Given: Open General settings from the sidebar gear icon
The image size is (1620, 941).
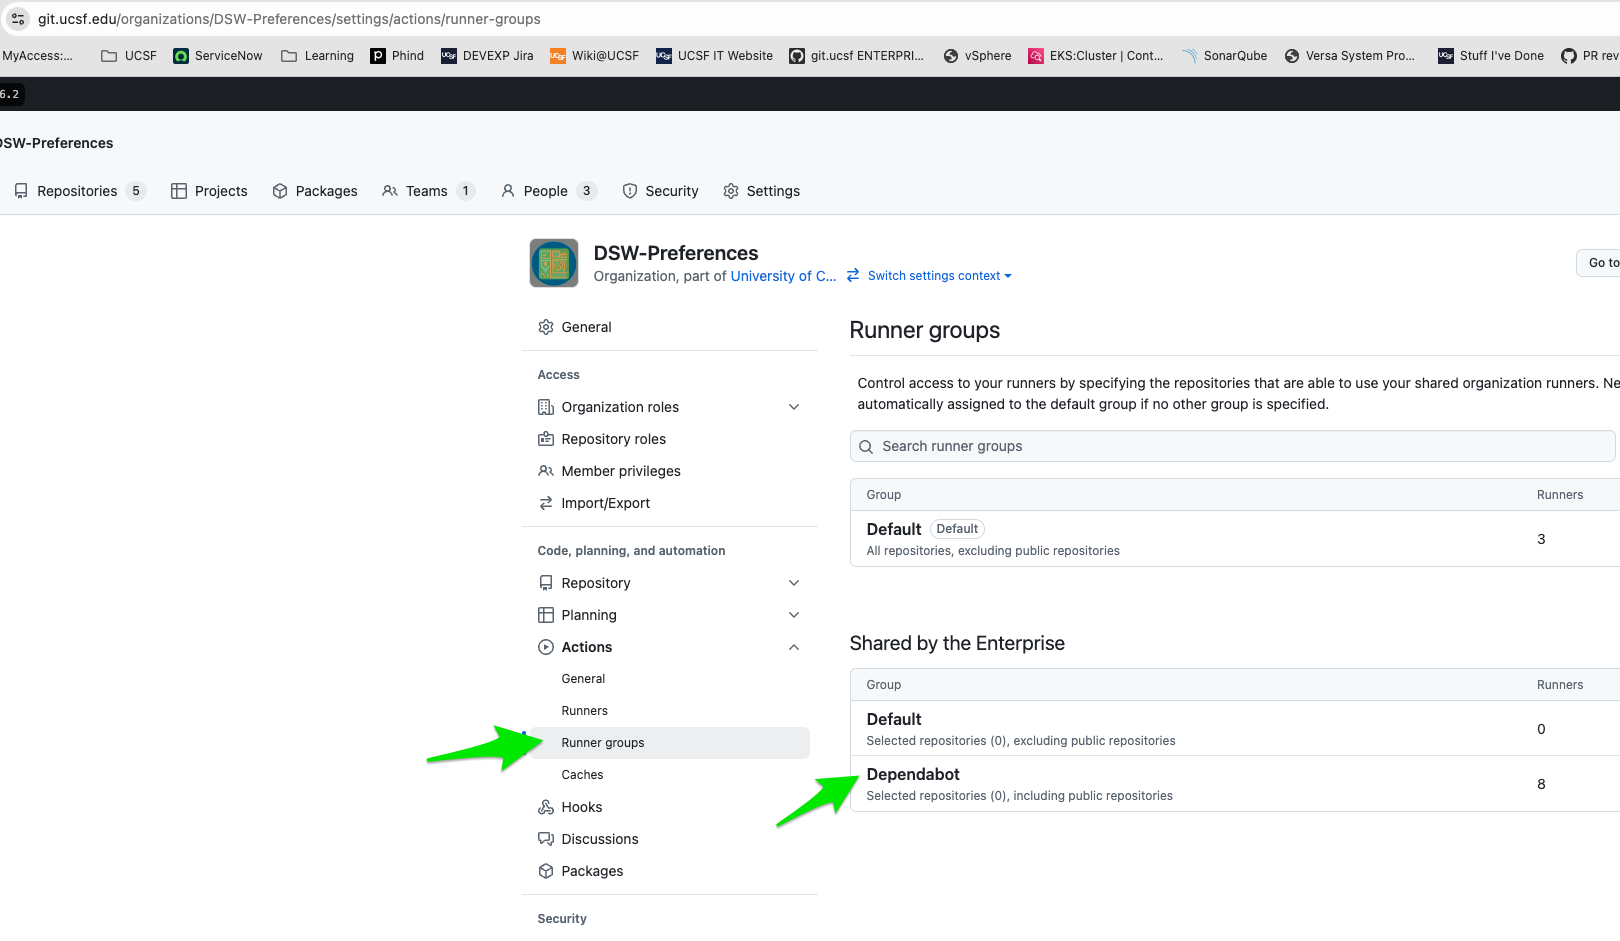Looking at the screenshot, I should (x=546, y=327).
